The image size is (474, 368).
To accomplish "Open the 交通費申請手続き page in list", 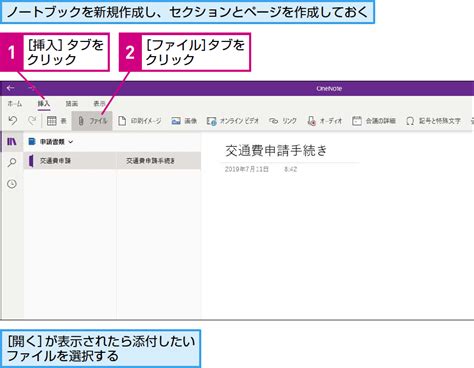I will pos(159,161).
